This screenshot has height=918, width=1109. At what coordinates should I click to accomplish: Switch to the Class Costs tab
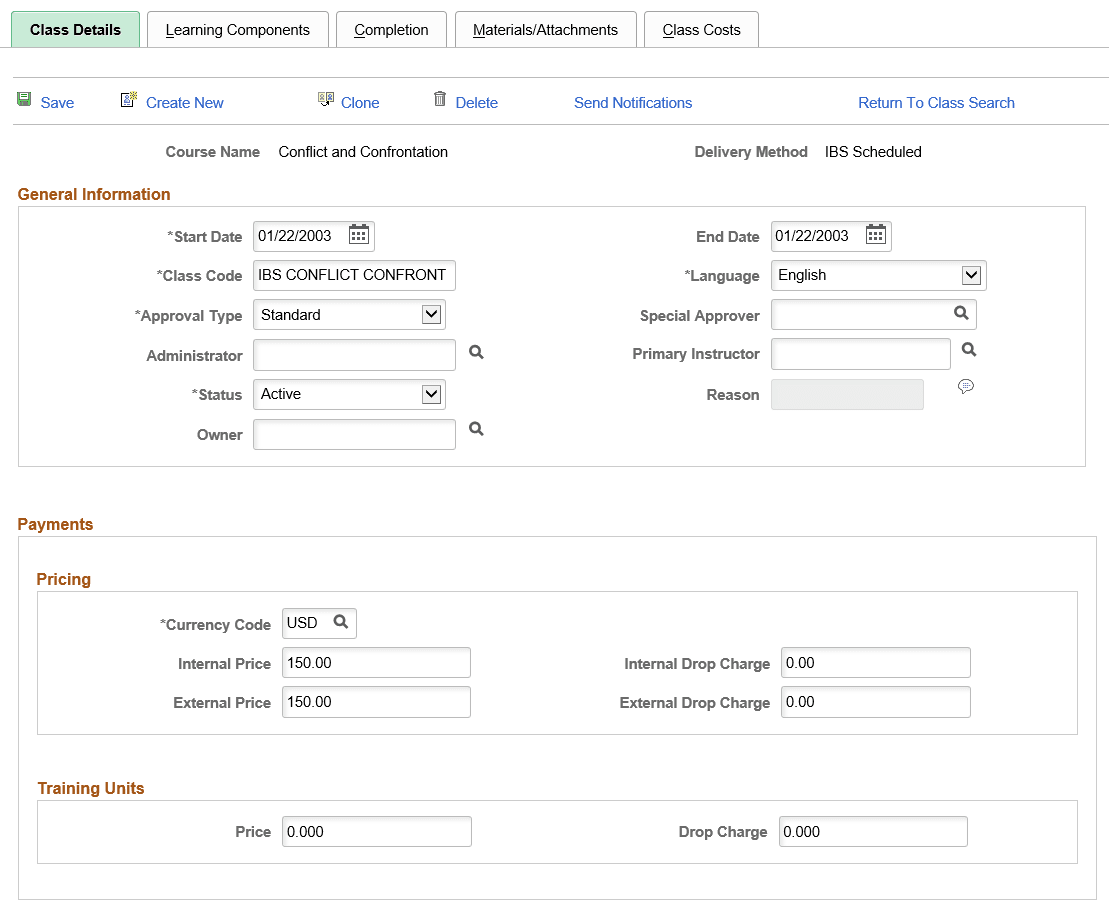pos(701,30)
